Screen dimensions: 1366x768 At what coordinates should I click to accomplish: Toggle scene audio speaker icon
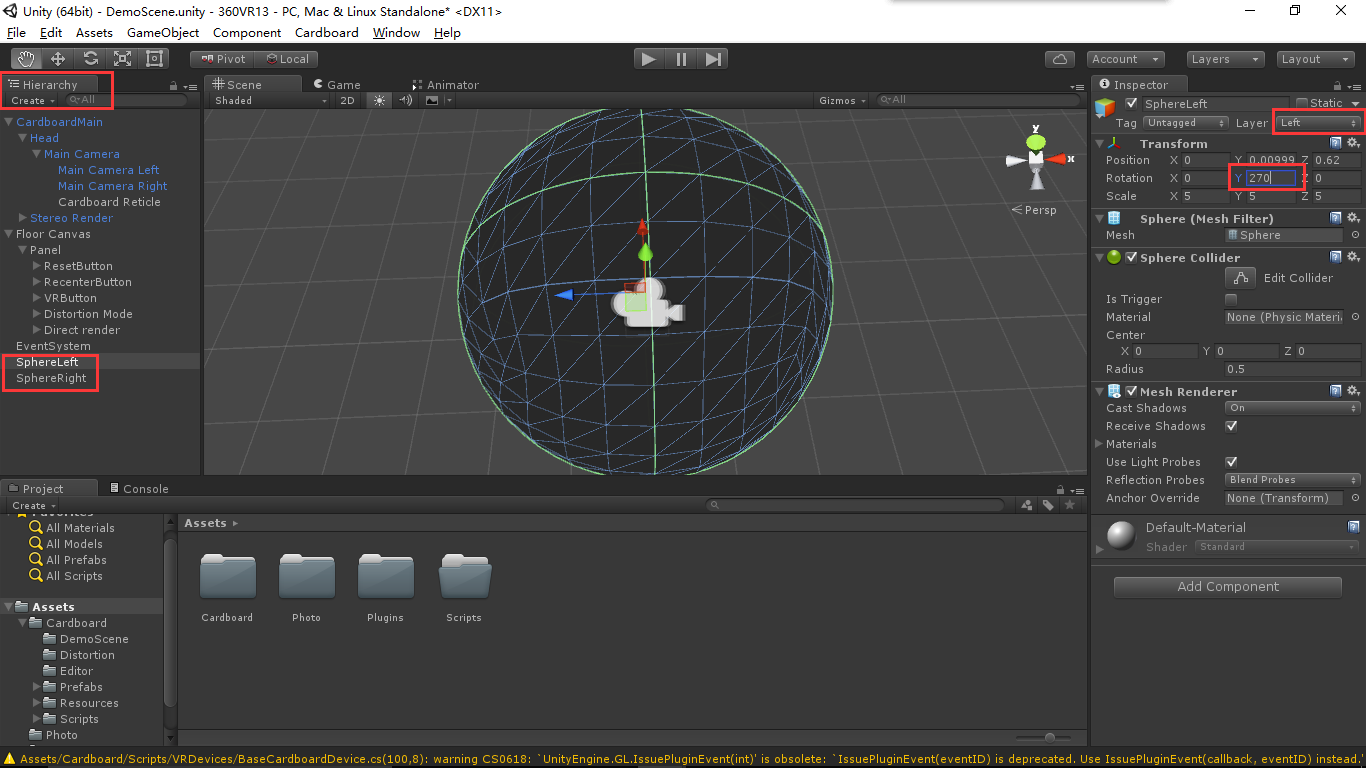406,100
